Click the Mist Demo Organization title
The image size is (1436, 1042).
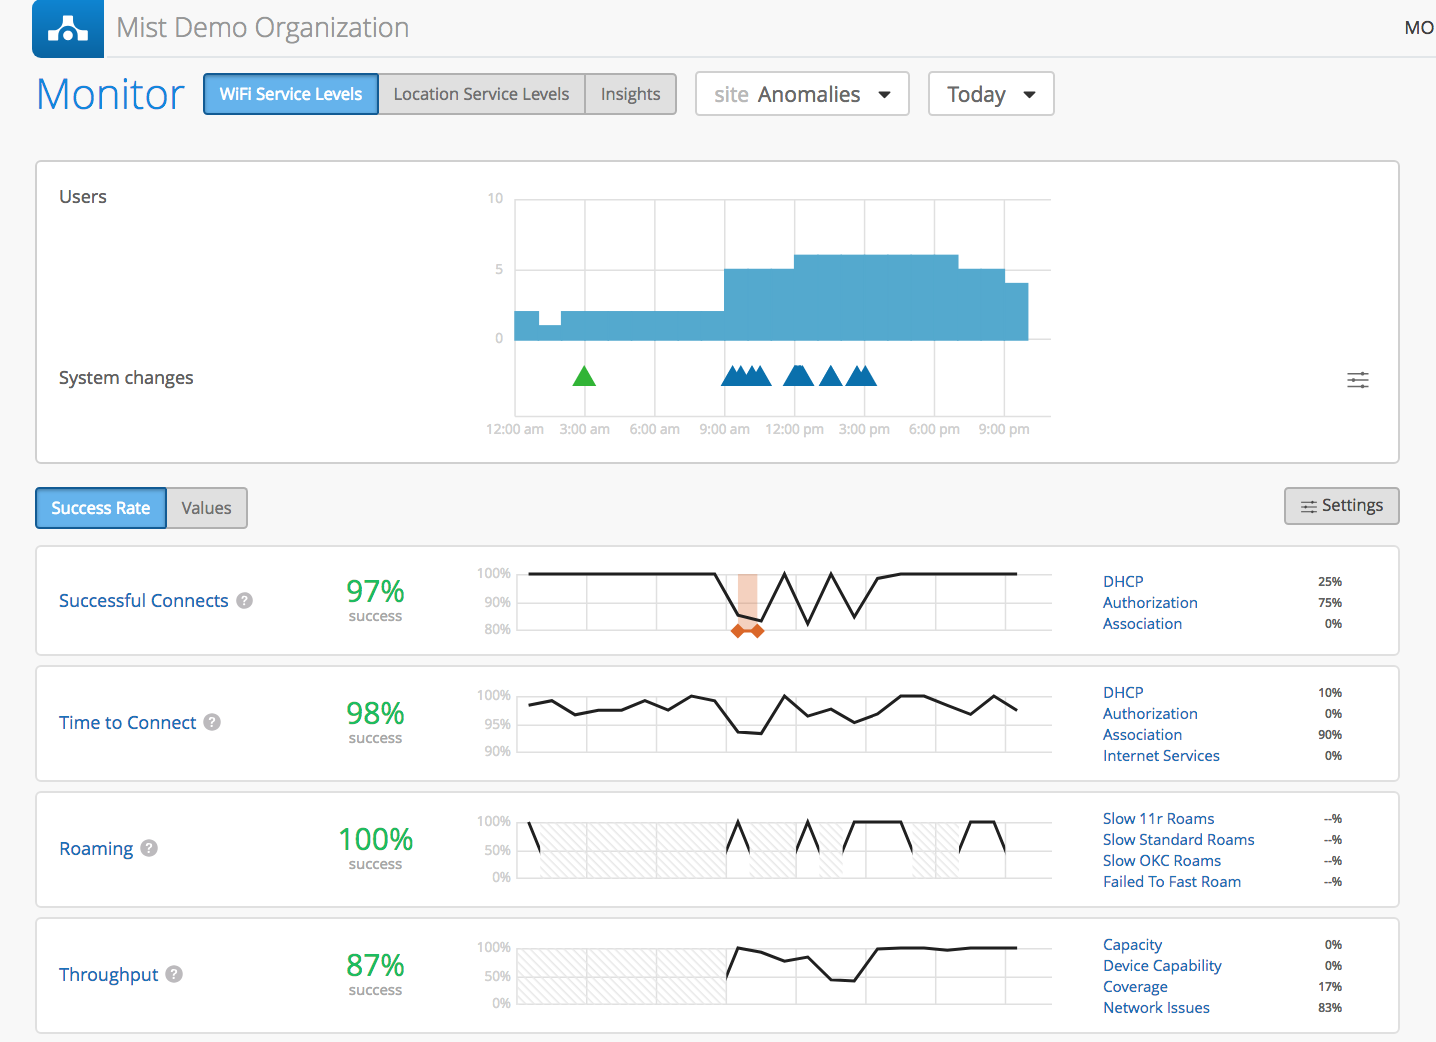(x=263, y=28)
